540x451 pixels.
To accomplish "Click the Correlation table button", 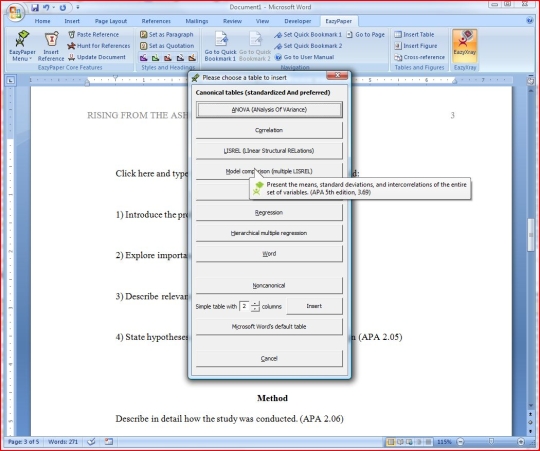I will click(x=269, y=130).
